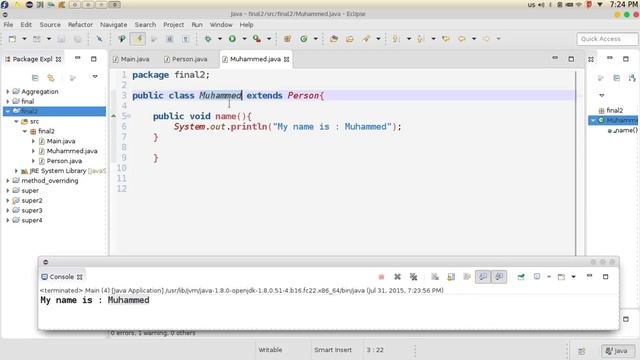Click the Open Type toolbar icon
640x360 pixels.
click(334, 39)
